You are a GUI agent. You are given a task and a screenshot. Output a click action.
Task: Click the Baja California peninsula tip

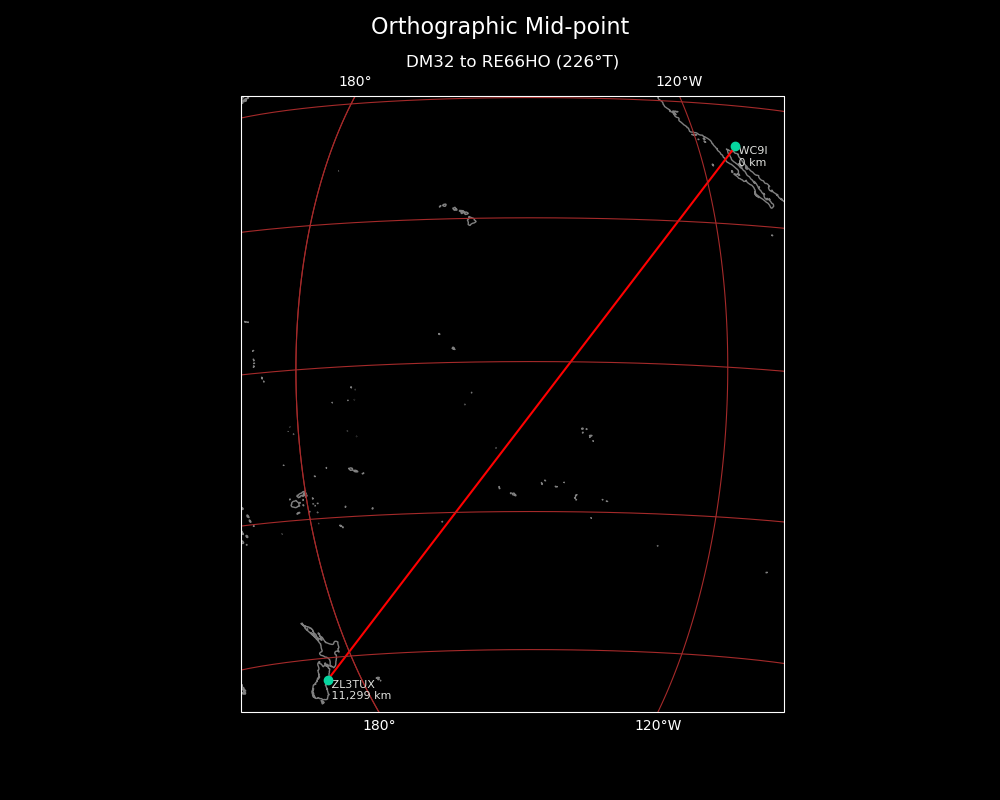(770, 204)
